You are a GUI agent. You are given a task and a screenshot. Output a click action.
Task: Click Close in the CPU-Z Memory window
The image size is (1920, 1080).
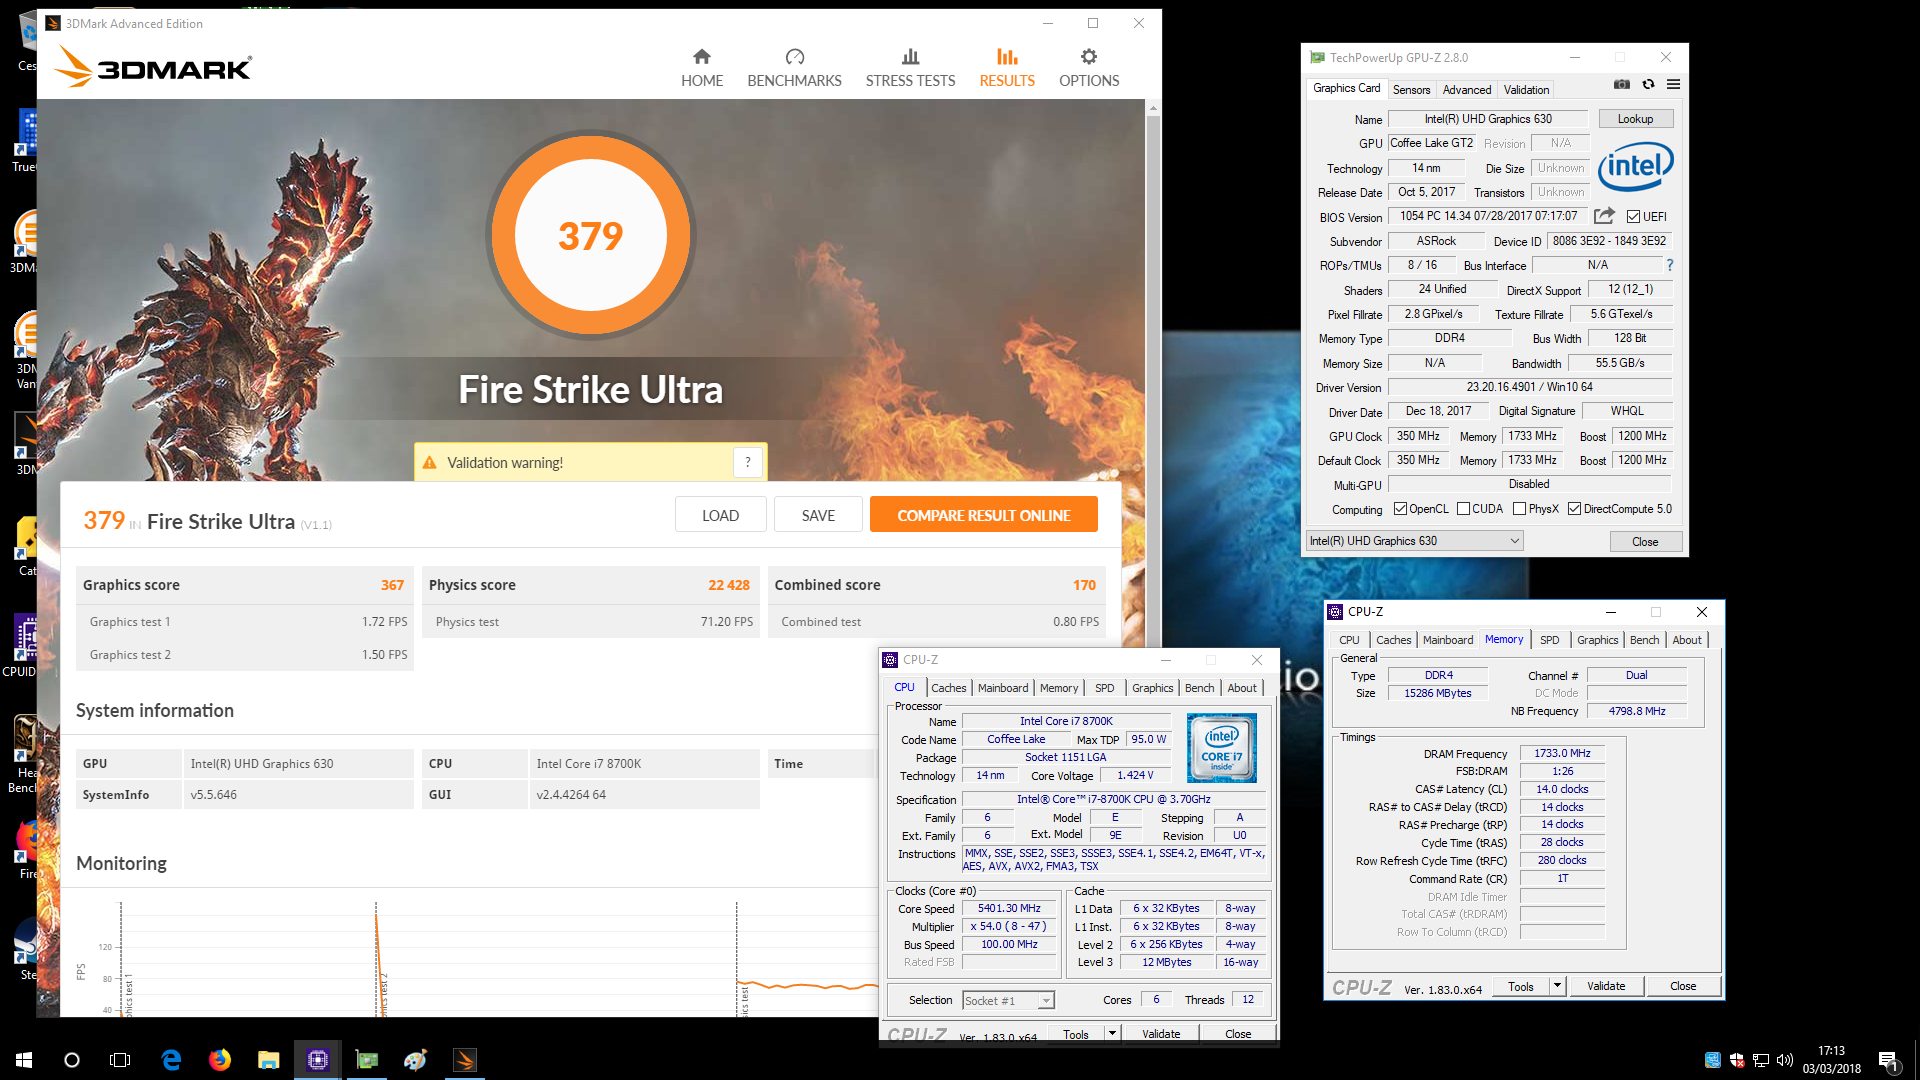point(1682,986)
